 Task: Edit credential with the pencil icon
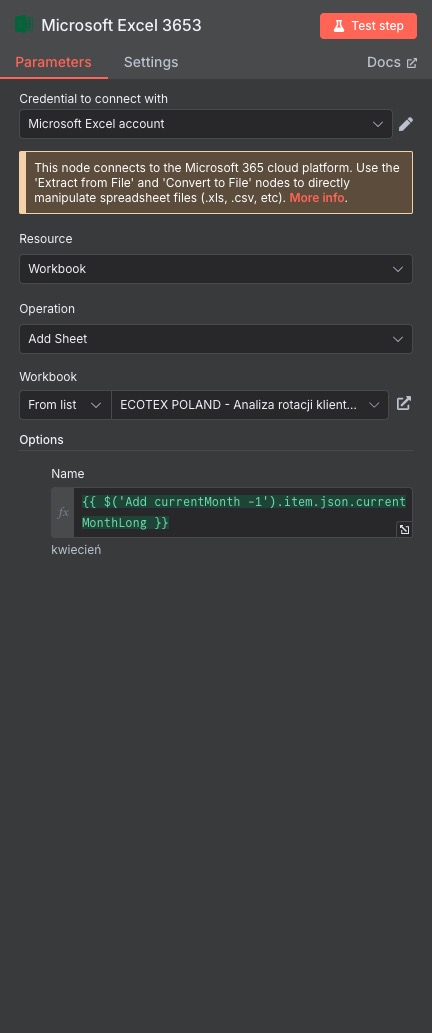click(x=406, y=124)
